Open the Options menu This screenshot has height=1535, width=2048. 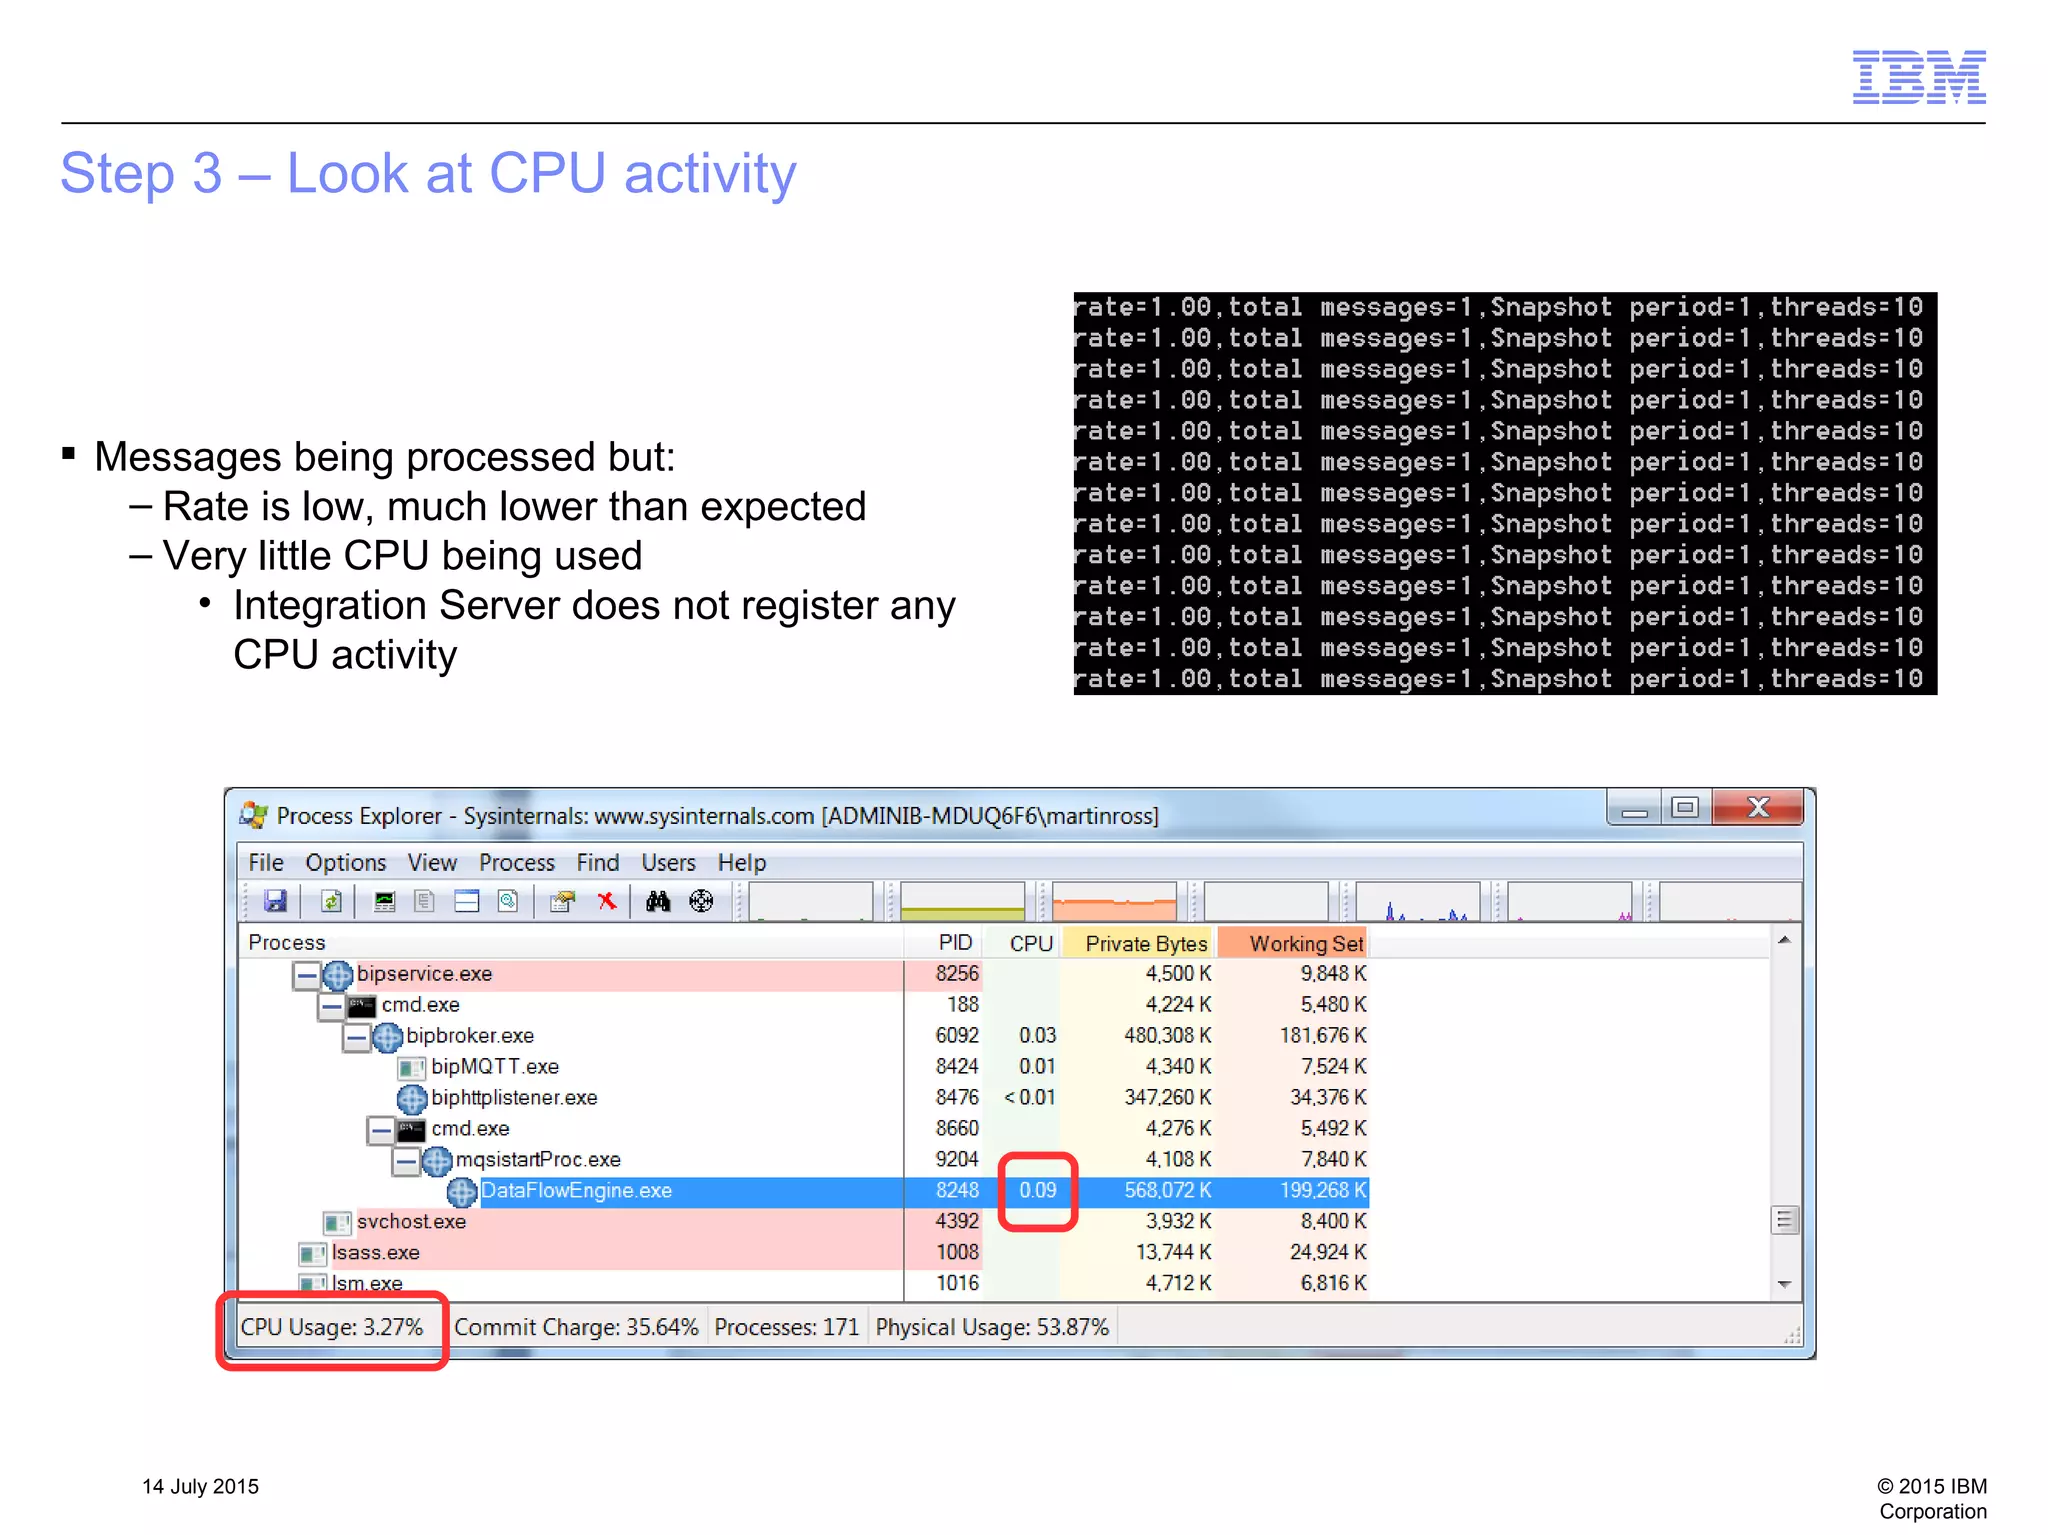coord(346,862)
